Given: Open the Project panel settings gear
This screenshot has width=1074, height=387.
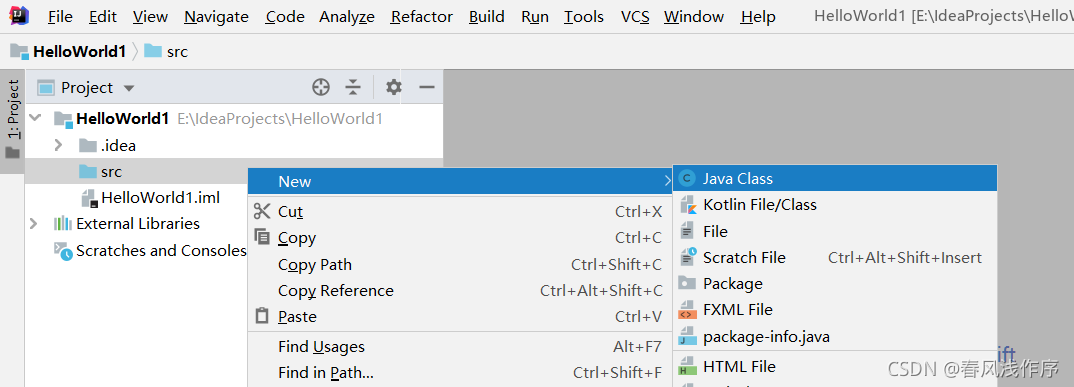Looking at the screenshot, I should [394, 87].
